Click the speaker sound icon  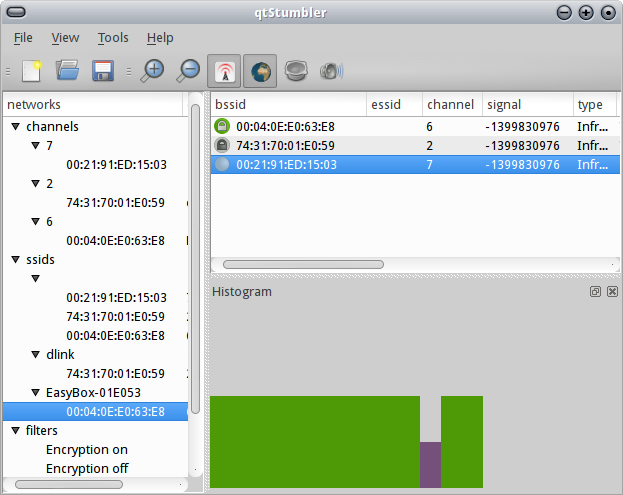(x=331, y=72)
